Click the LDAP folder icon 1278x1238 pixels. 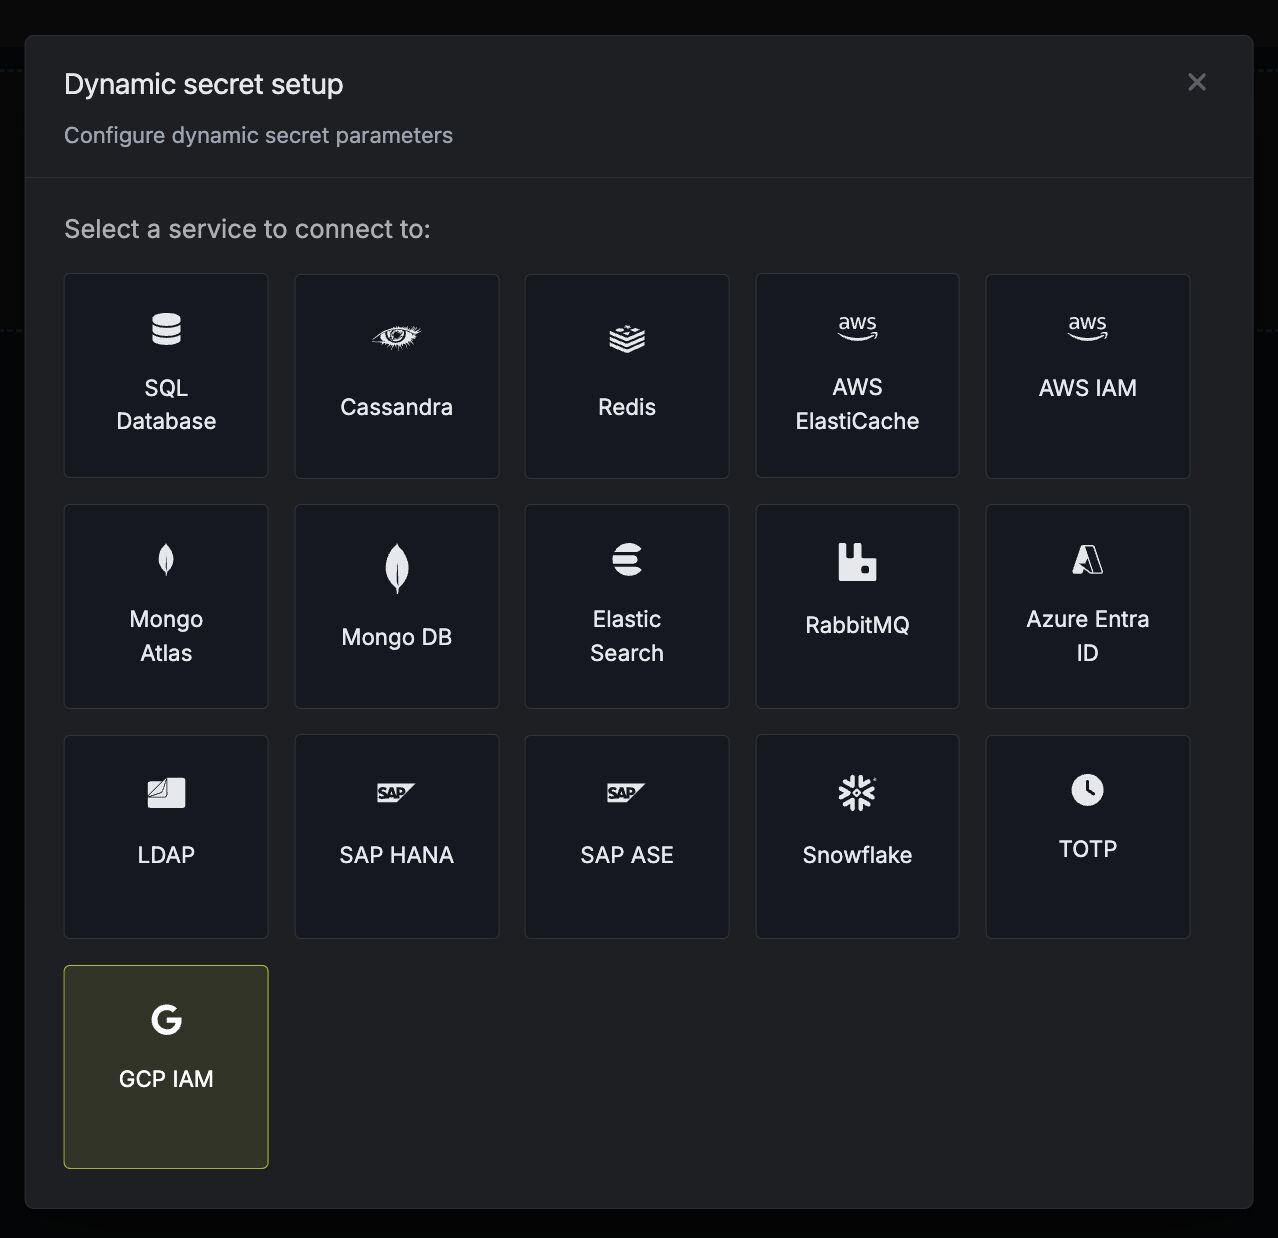tap(166, 793)
